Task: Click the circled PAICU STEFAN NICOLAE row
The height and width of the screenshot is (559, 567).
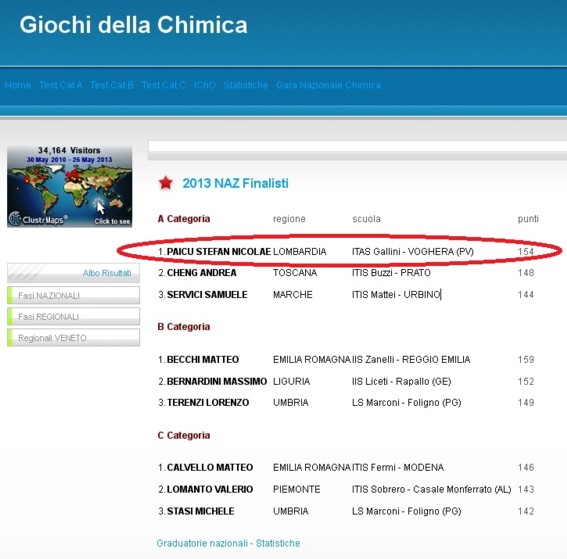Action: pos(339,251)
